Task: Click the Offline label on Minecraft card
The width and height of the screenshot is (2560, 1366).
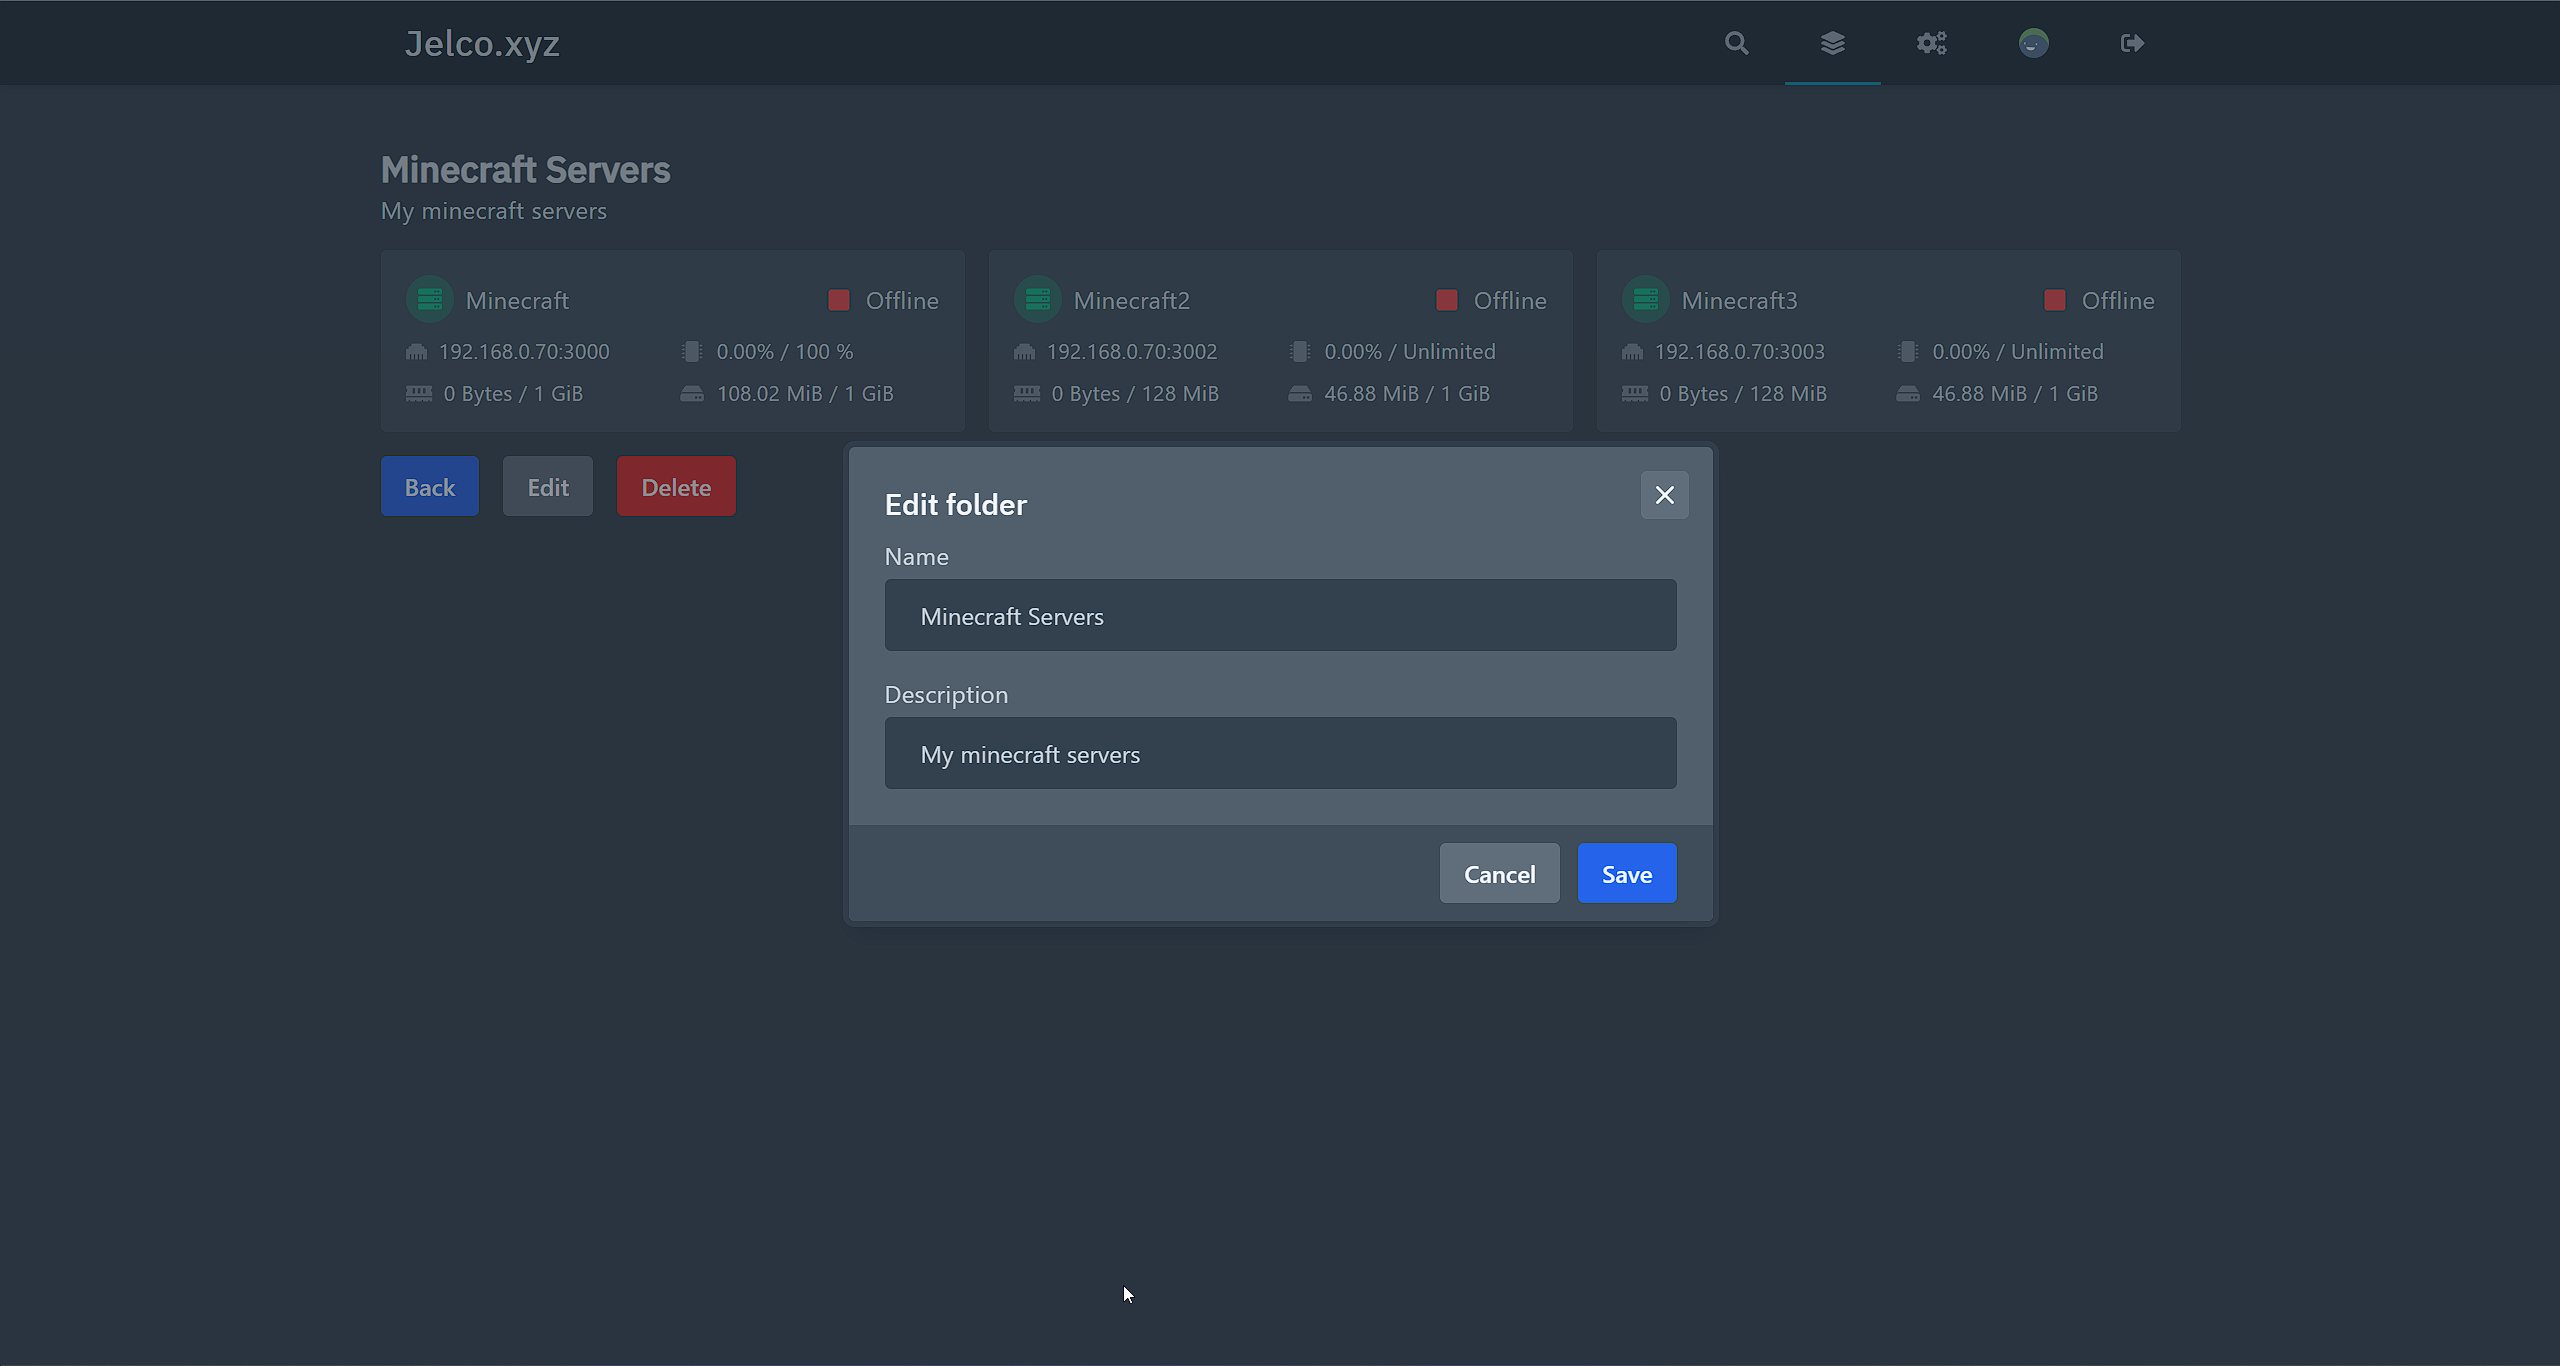Action: coord(902,300)
